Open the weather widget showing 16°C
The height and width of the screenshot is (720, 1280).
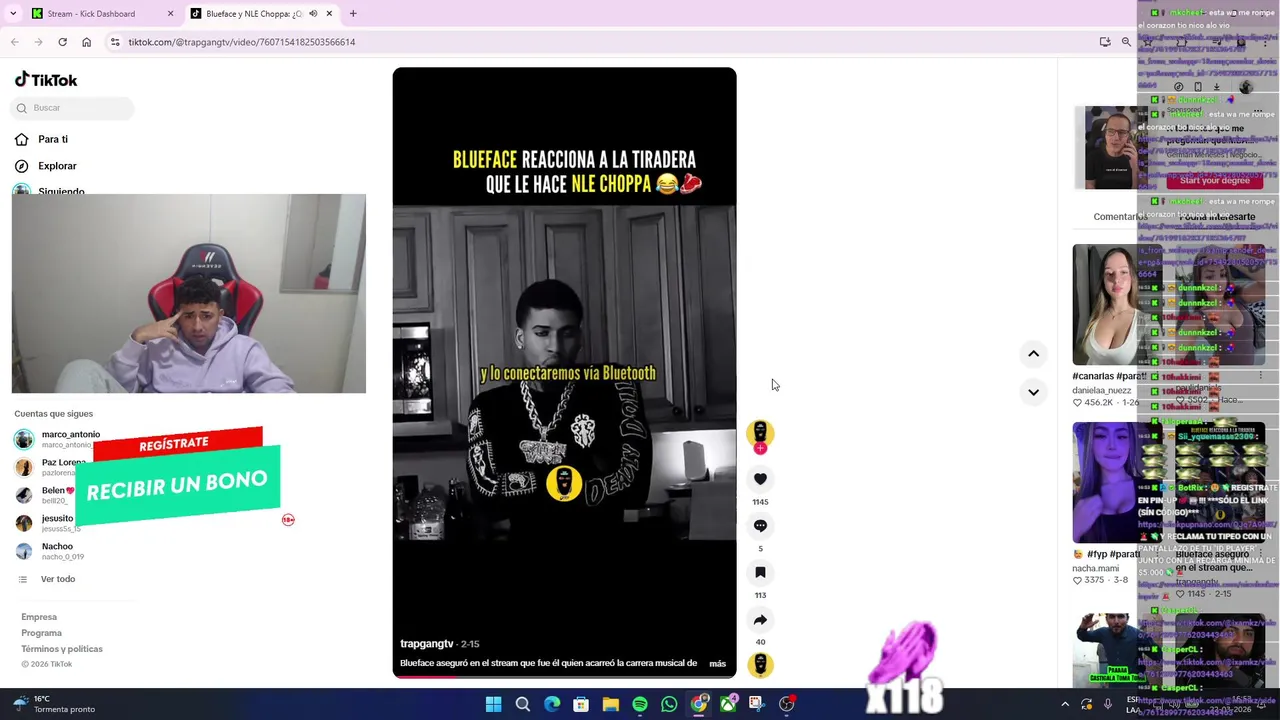(55, 704)
